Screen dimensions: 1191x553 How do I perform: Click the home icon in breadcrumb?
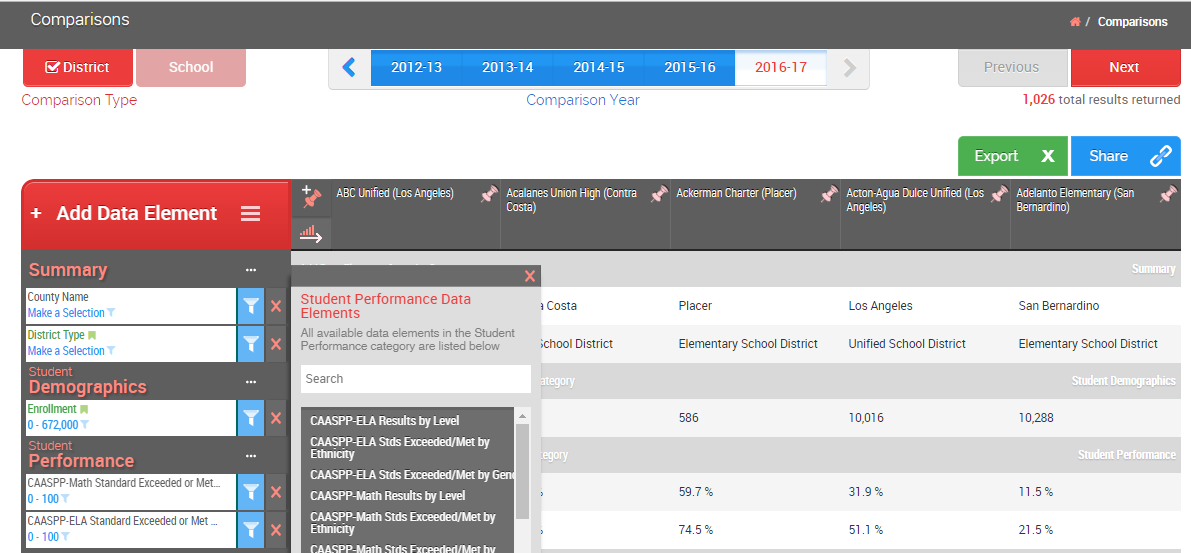[1075, 22]
